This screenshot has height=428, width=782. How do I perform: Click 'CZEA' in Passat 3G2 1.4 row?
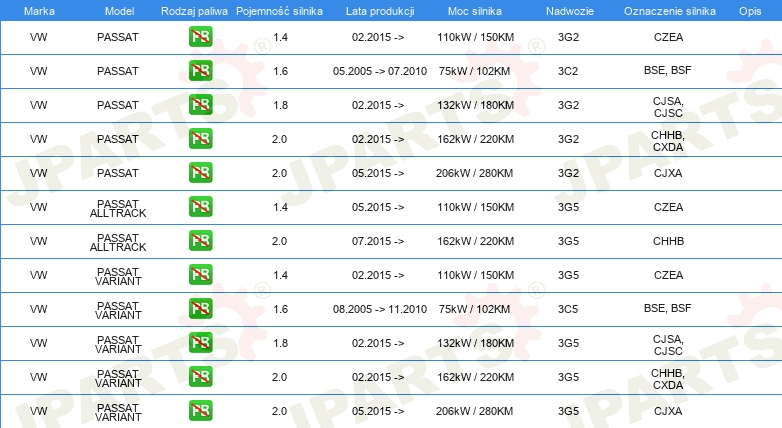click(668, 37)
